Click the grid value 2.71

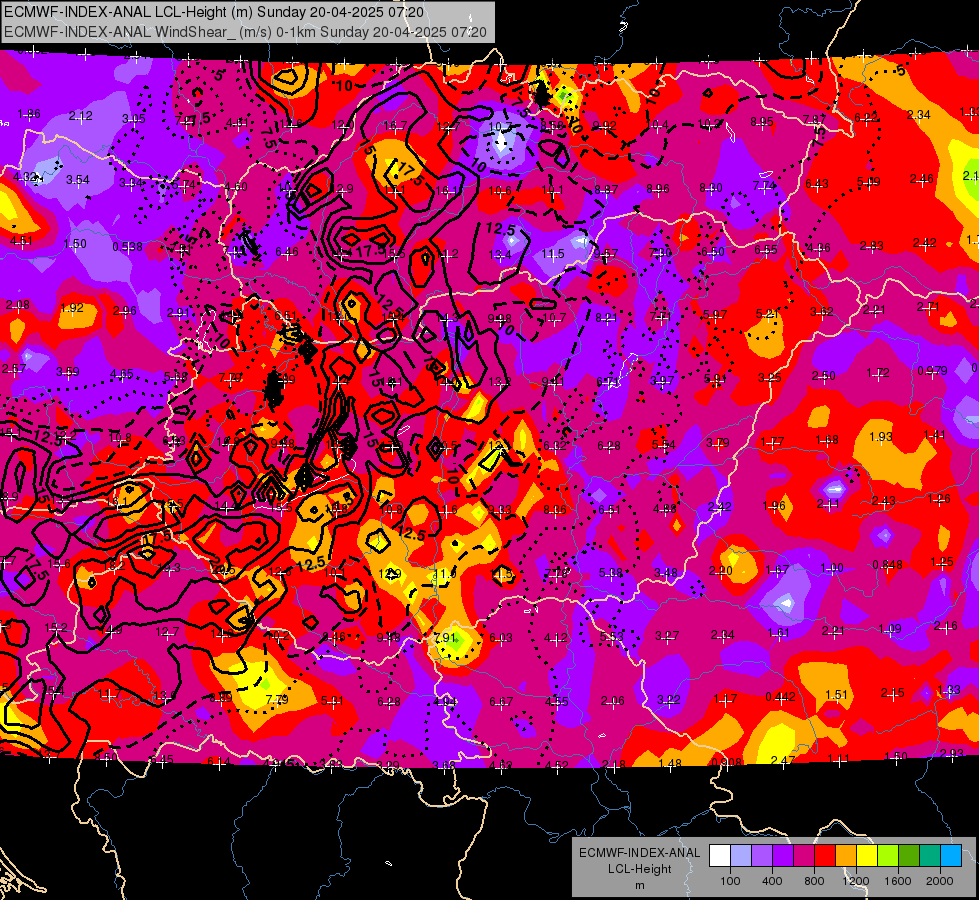coord(928,306)
